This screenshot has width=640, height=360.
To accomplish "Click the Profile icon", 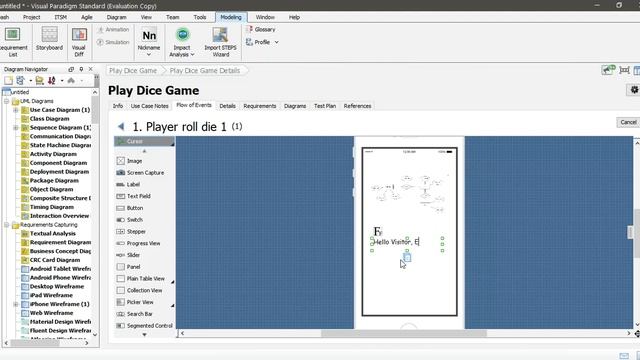I will coord(249,42).
